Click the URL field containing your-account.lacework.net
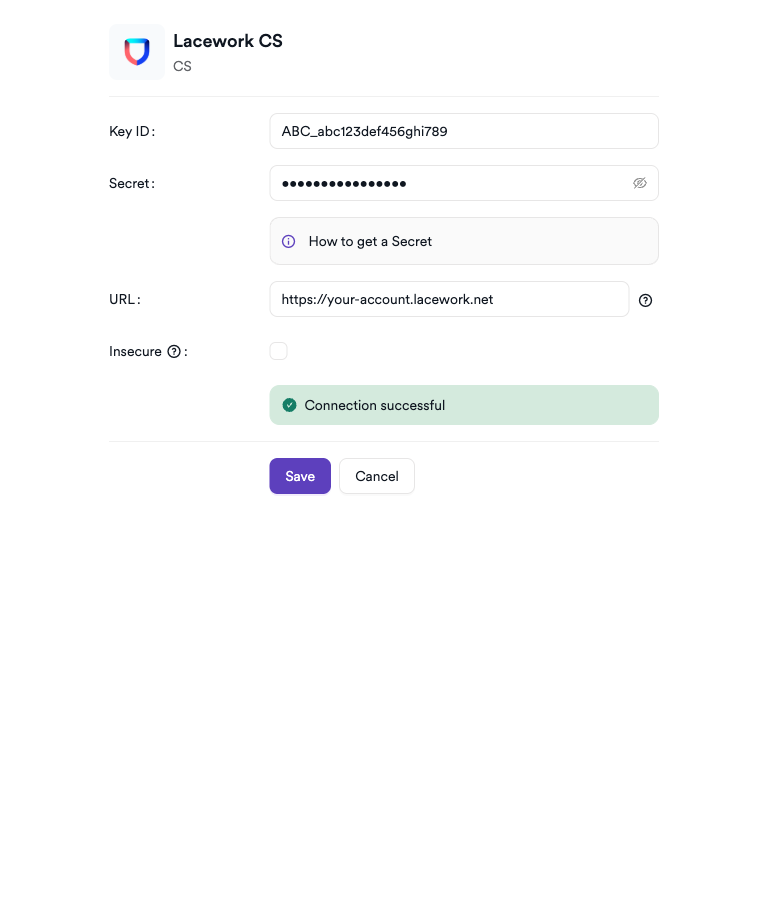The image size is (768, 900). (x=449, y=299)
